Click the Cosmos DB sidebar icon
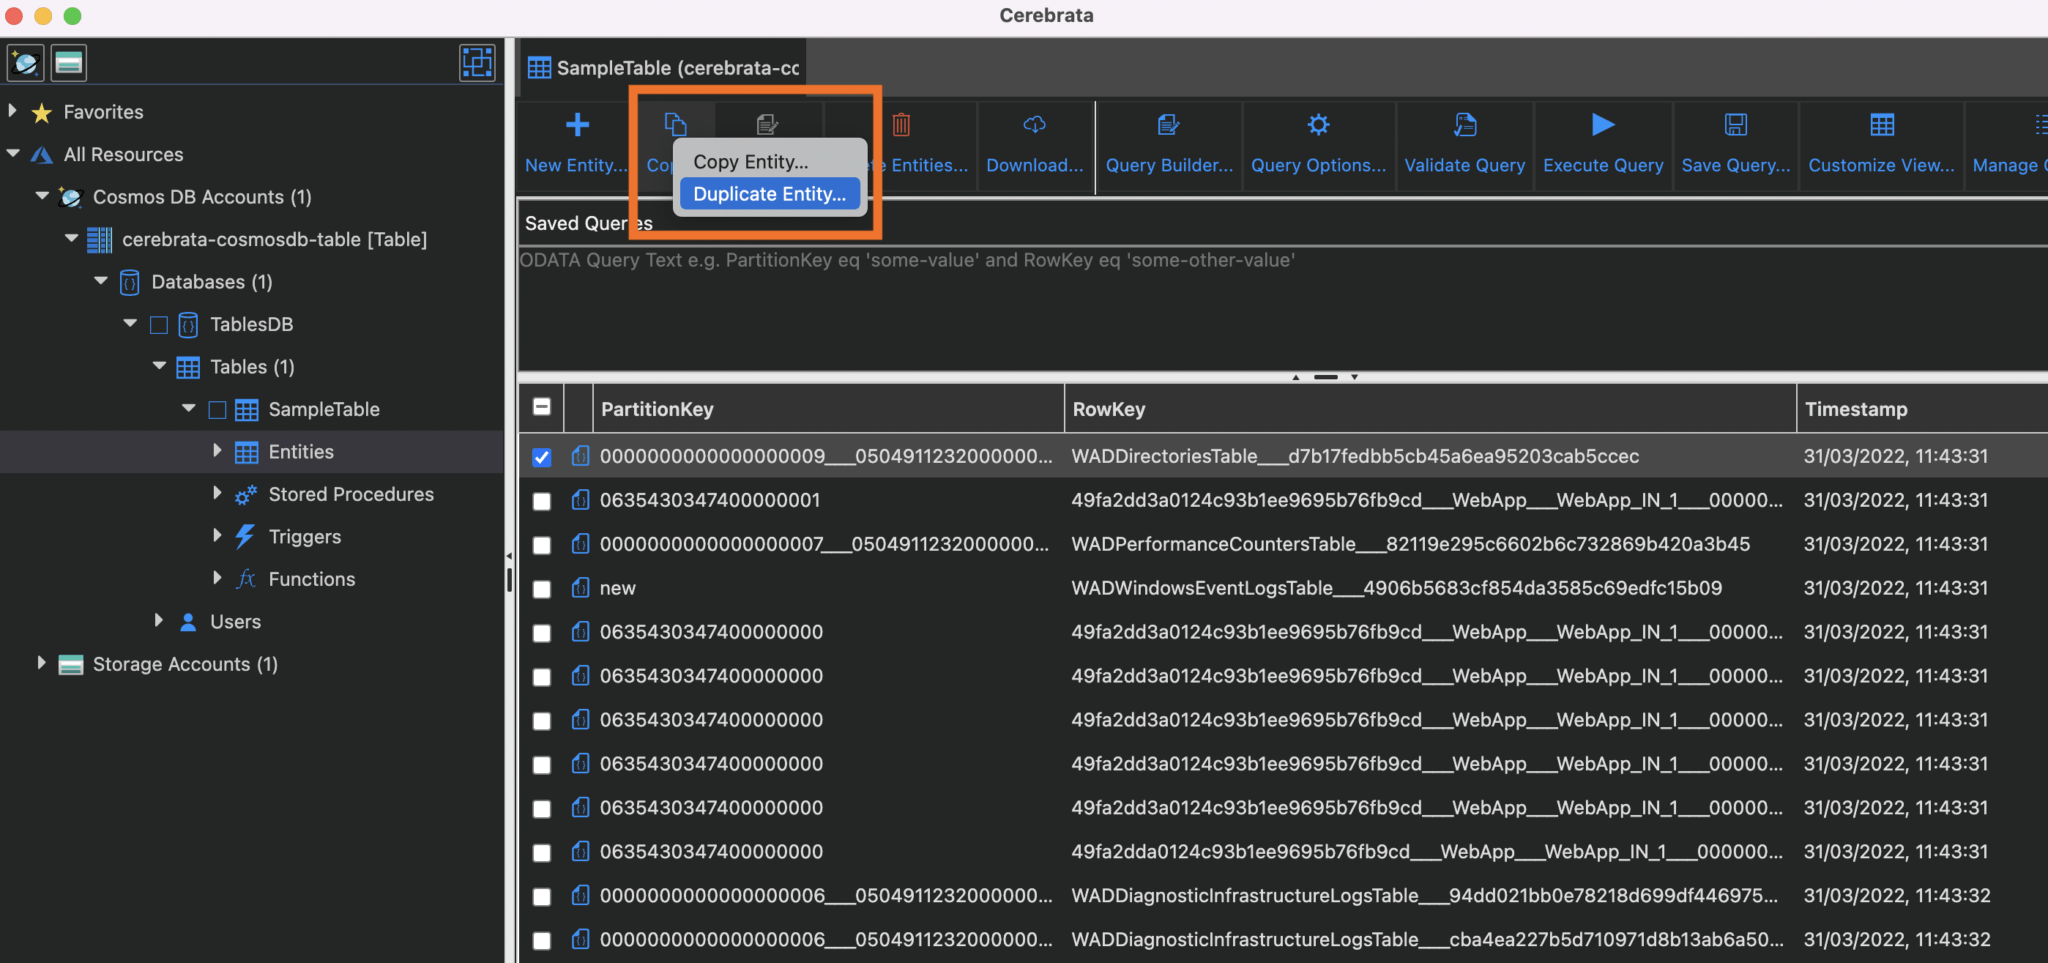Screen dimensions: 2048x963 25,62
